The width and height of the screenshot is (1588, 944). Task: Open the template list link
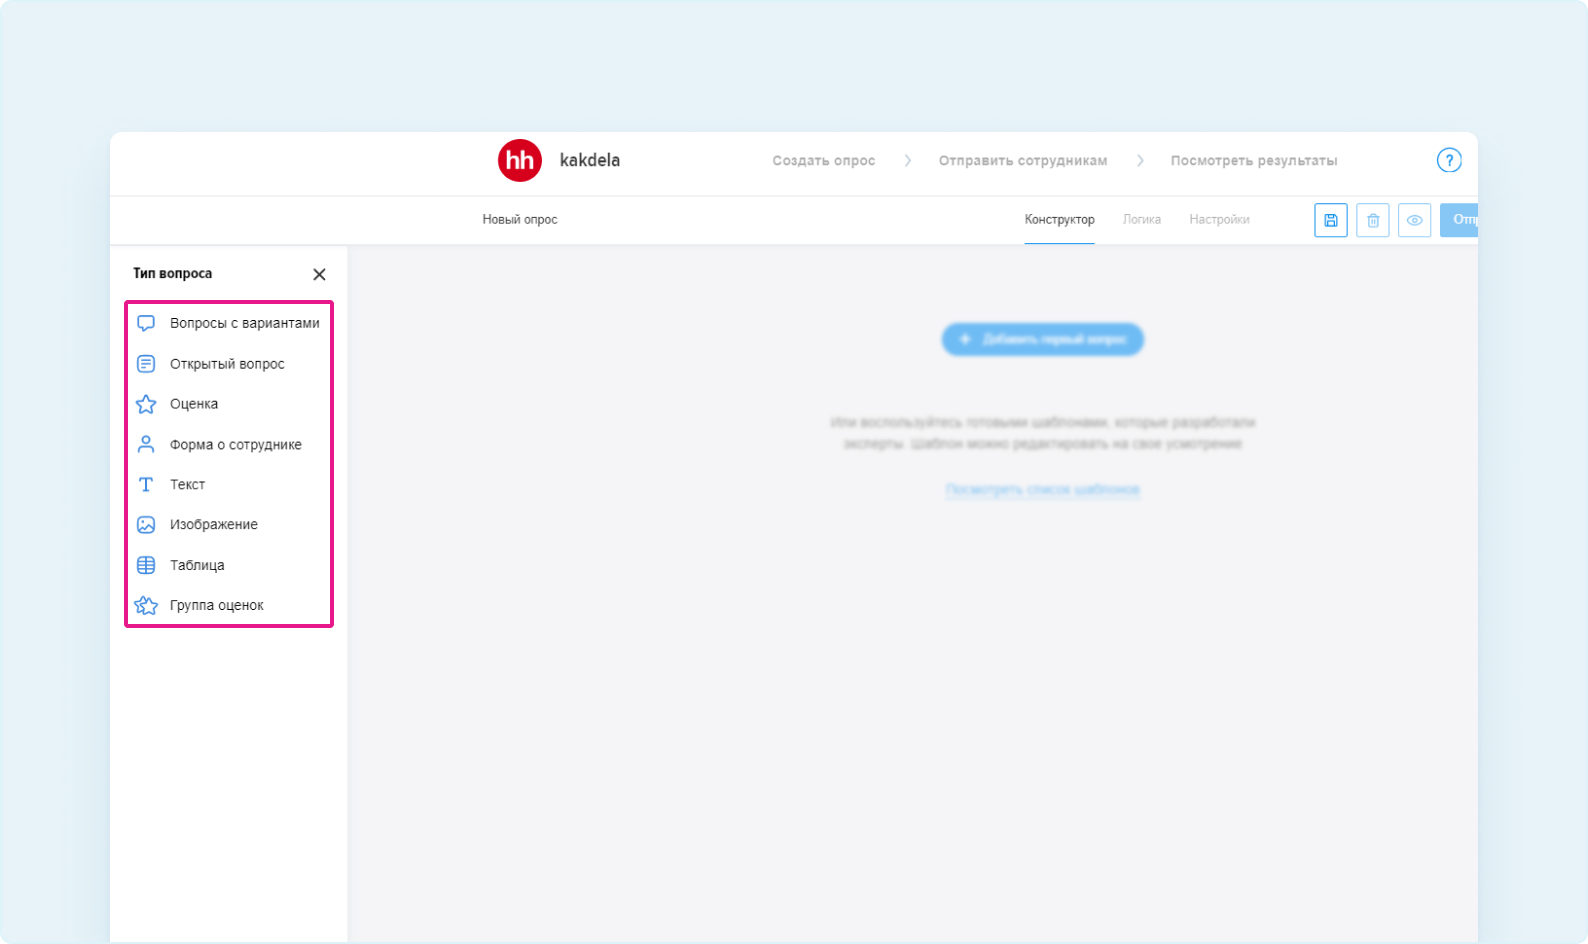[x=1043, y=489]
